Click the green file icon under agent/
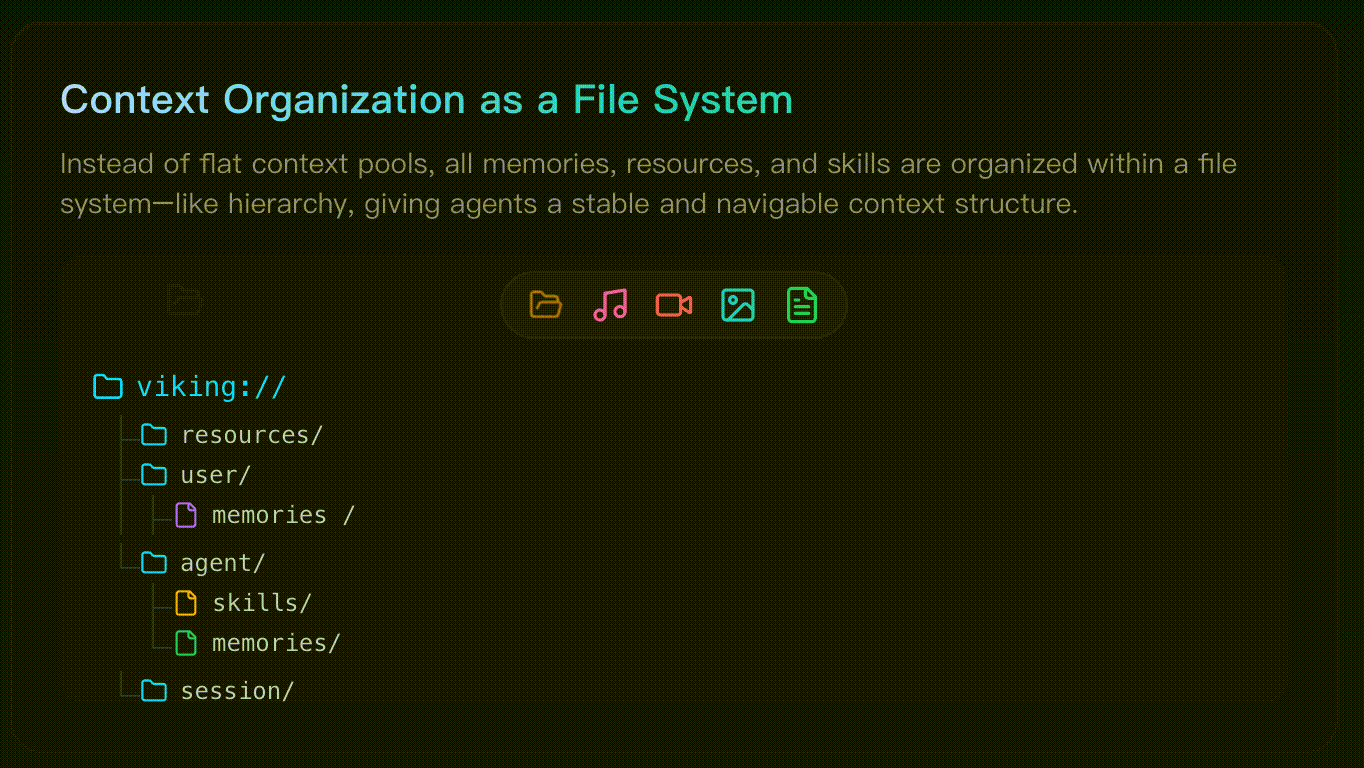The image size is (1364, 768). coord(186,643)
